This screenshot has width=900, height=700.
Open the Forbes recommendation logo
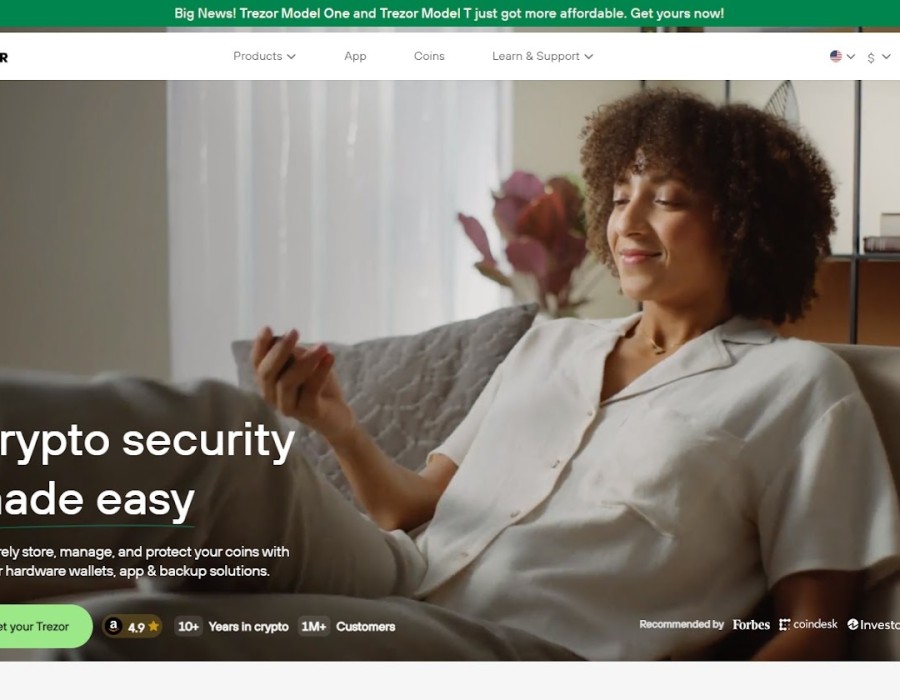point(751,625)
